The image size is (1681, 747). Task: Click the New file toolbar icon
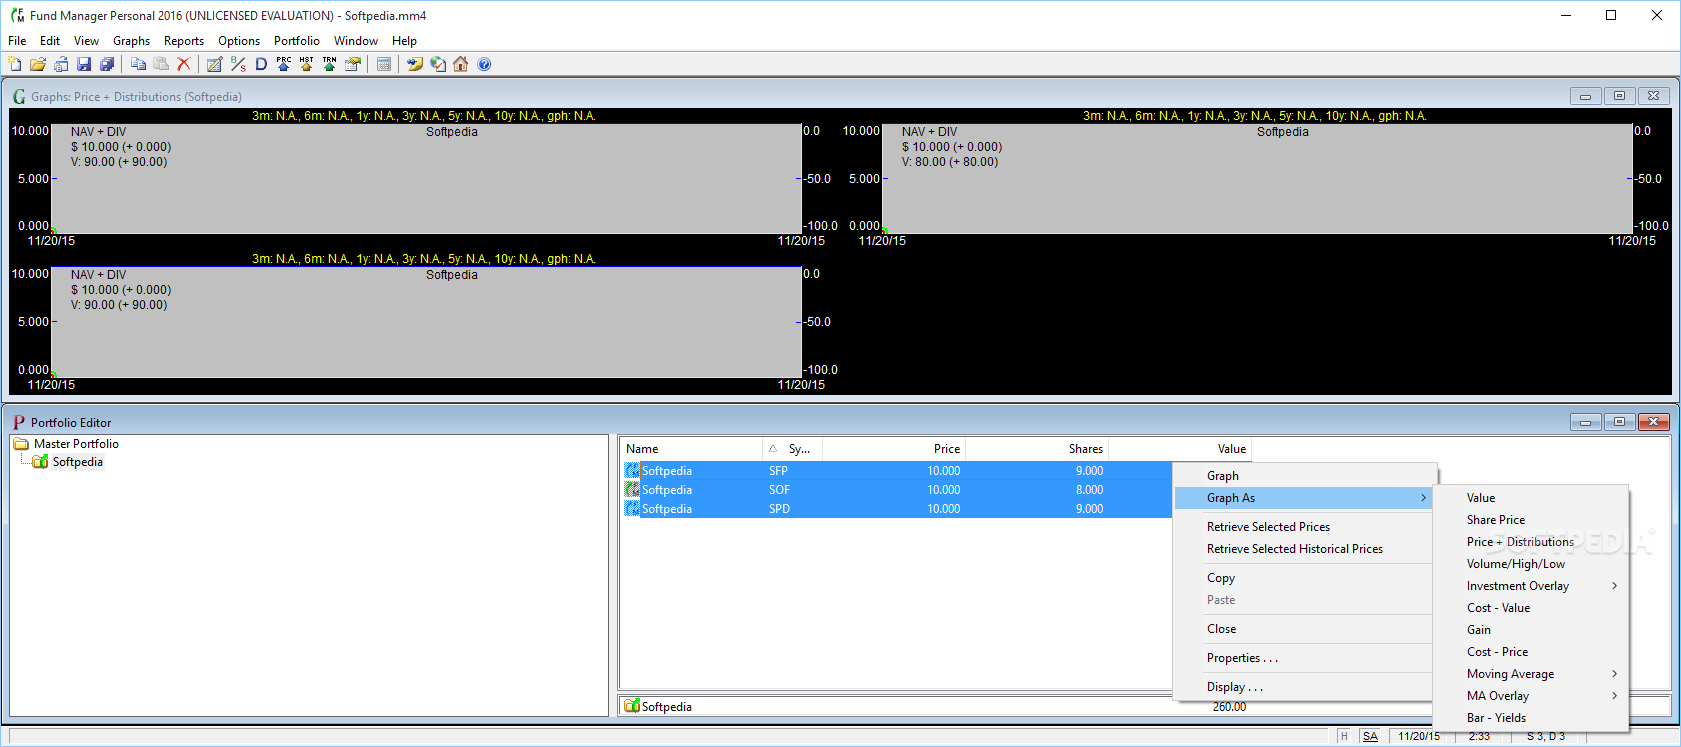(x=14, y=64)
